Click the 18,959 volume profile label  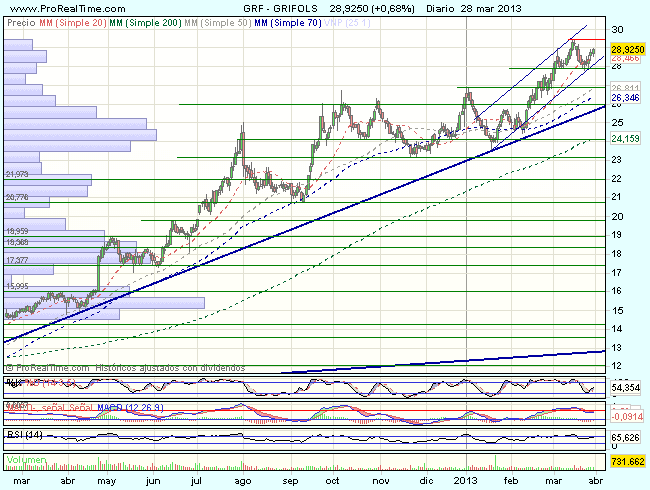pos(17,231)
